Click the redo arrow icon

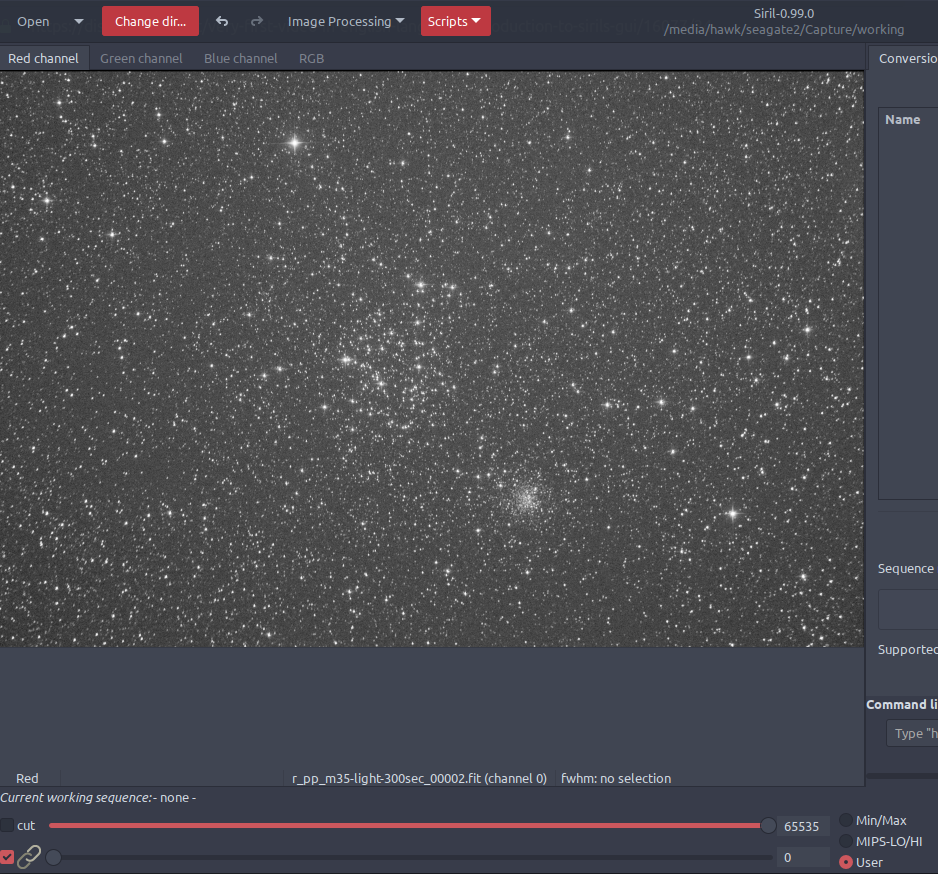pyautogui.click(x=257, y=21)
